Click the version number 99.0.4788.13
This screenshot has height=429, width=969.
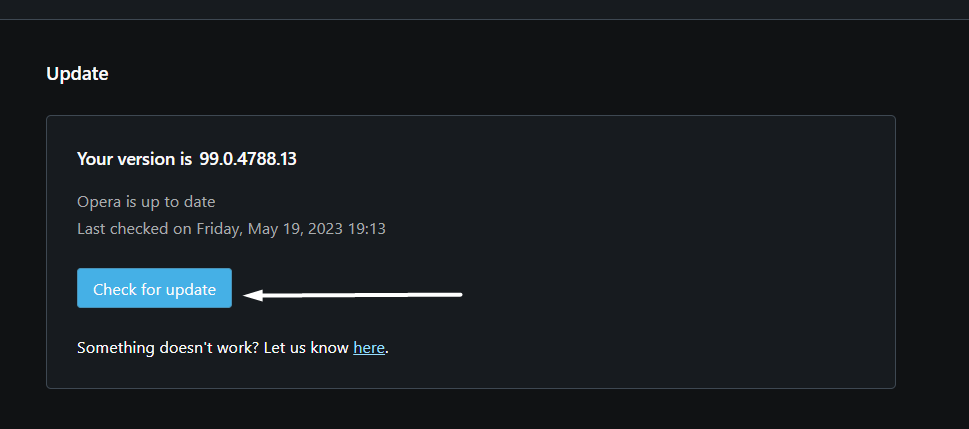pyautogui.click(x=247, y=159)
